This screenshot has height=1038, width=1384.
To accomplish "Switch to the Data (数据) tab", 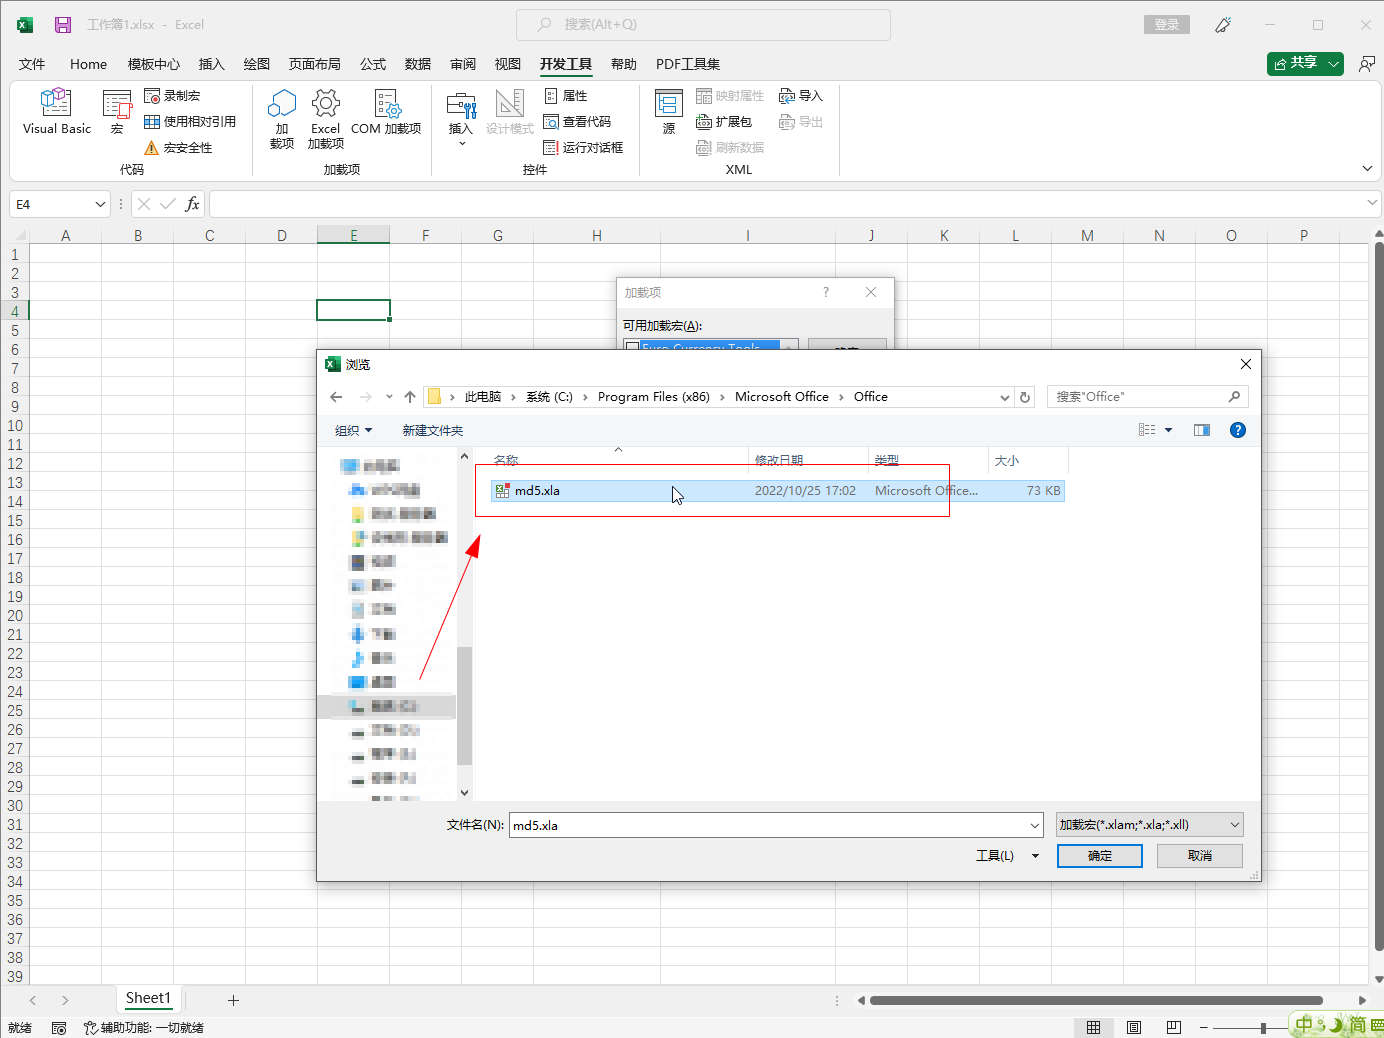I will pos(418,64).
